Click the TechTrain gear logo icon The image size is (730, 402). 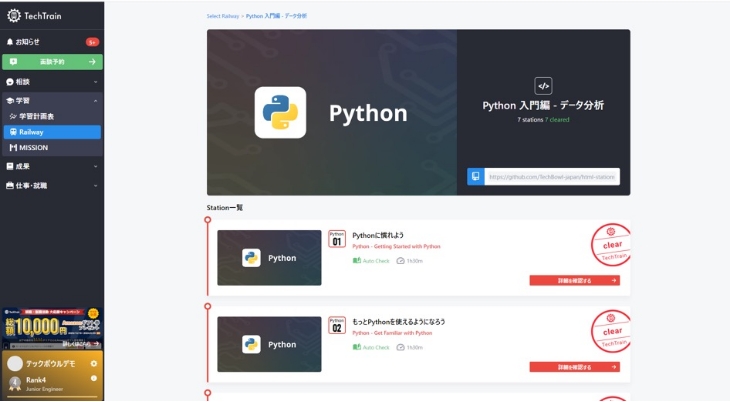[14, 16]
